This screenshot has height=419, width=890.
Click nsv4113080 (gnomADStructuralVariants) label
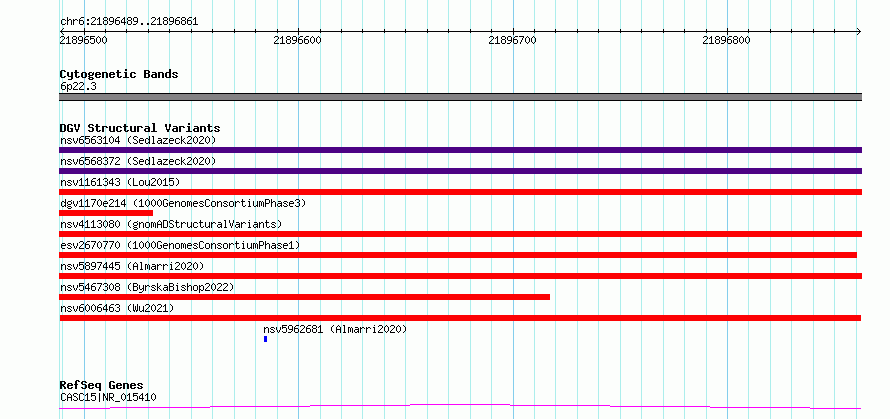[x=171, y=224]
